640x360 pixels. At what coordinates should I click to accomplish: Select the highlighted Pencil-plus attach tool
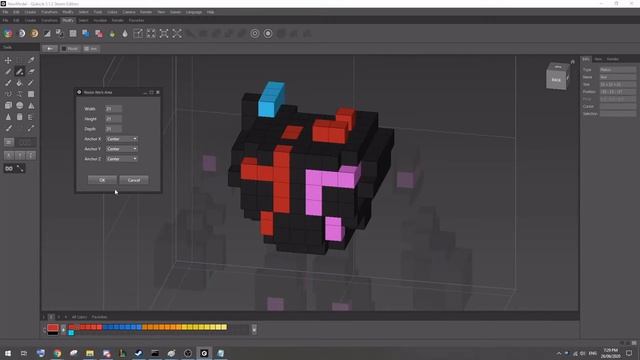pyautogui.click(x=20, y=72)
